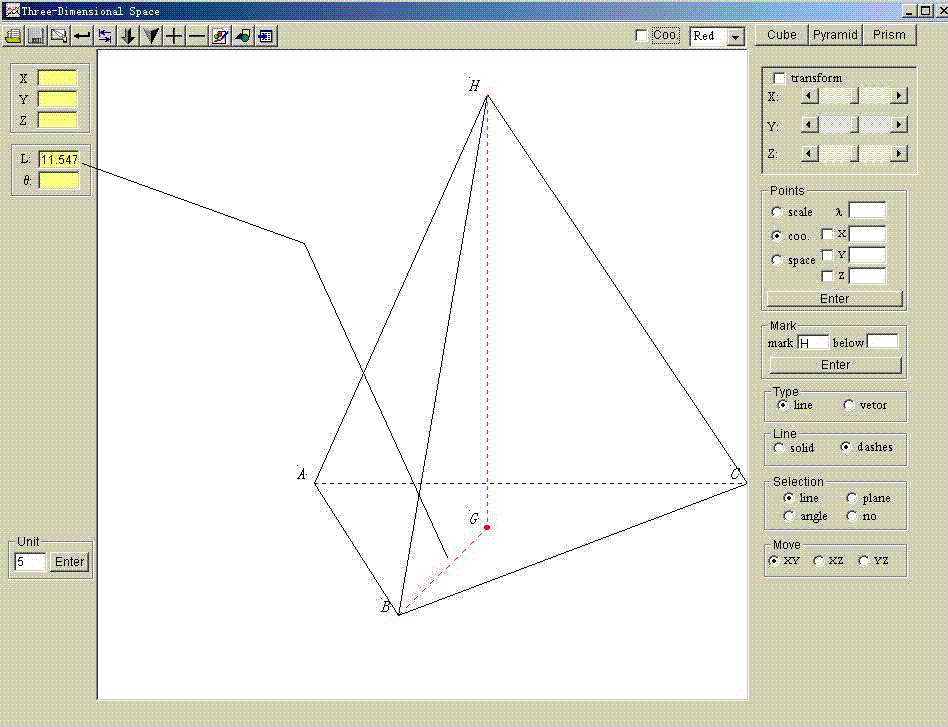Click the mark field containing H
Screen dimensions: 948x727
(x=813, y=343)
